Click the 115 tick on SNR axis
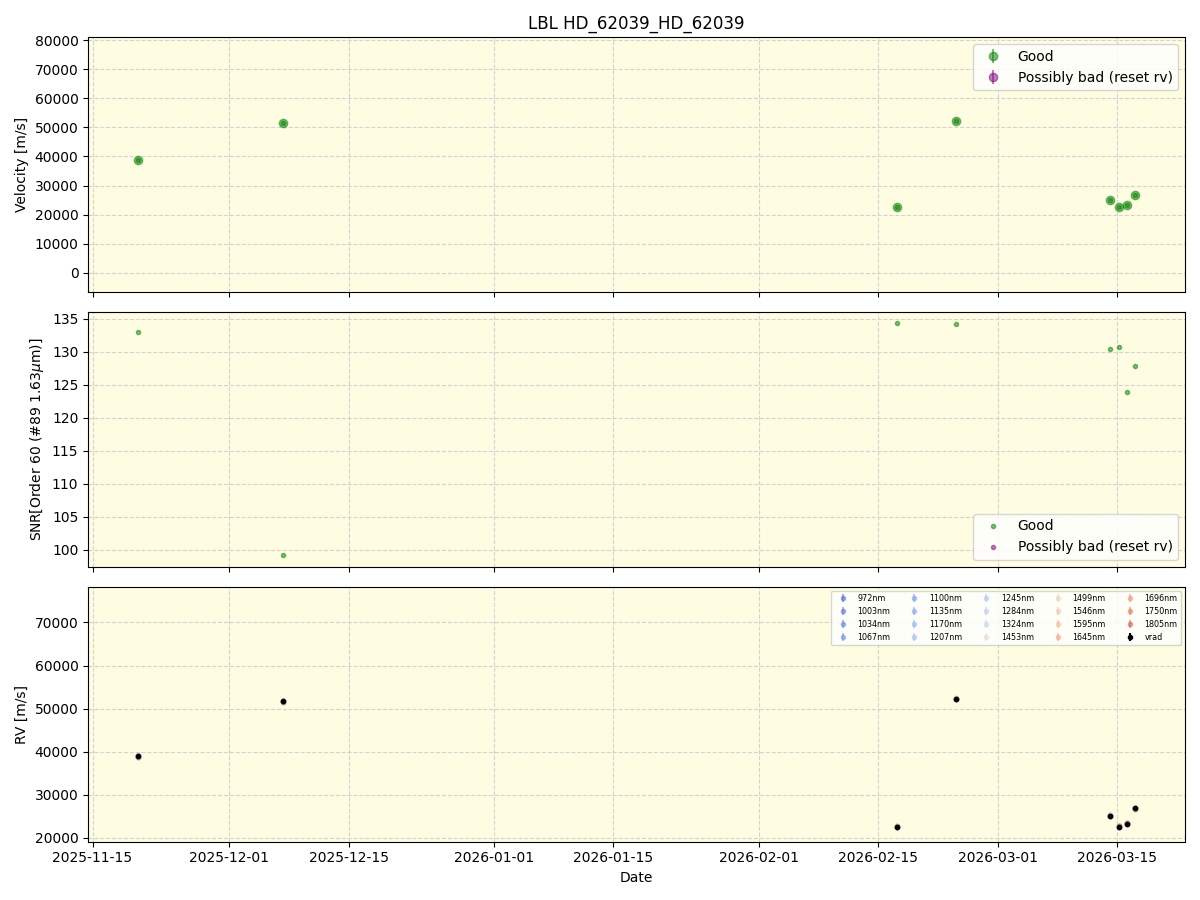The width and height of the screenshot is (1200, 900). (68, 451)
